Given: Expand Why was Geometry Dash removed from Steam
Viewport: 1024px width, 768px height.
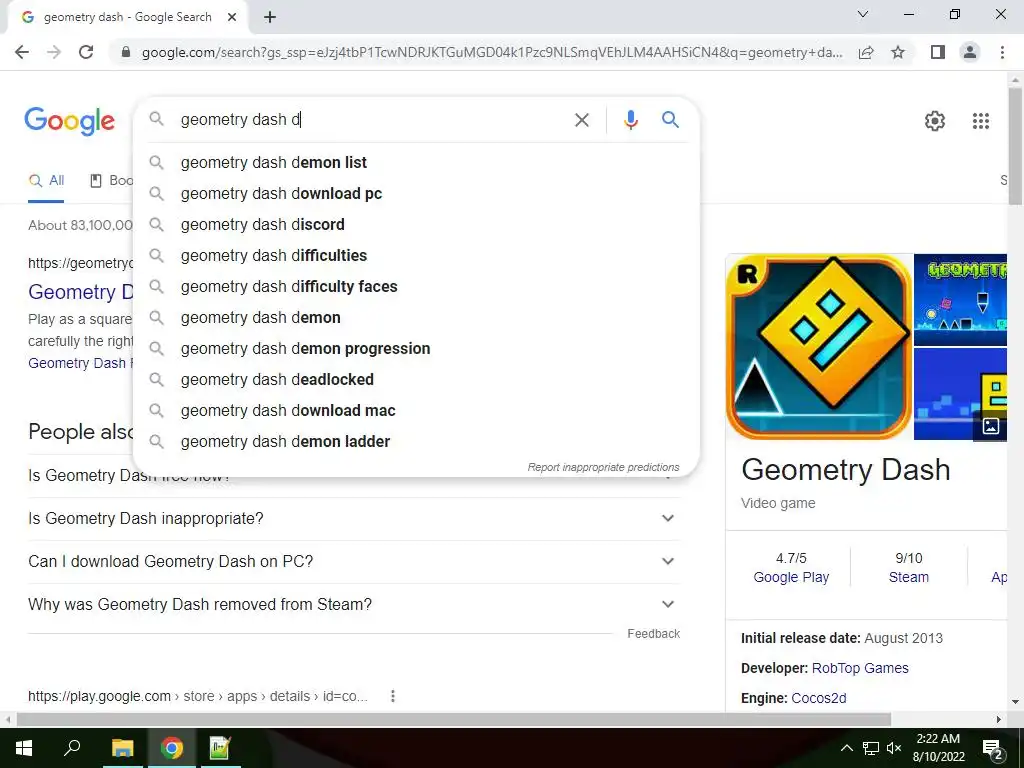Looking at the screenshot, I should pos(354,605).
